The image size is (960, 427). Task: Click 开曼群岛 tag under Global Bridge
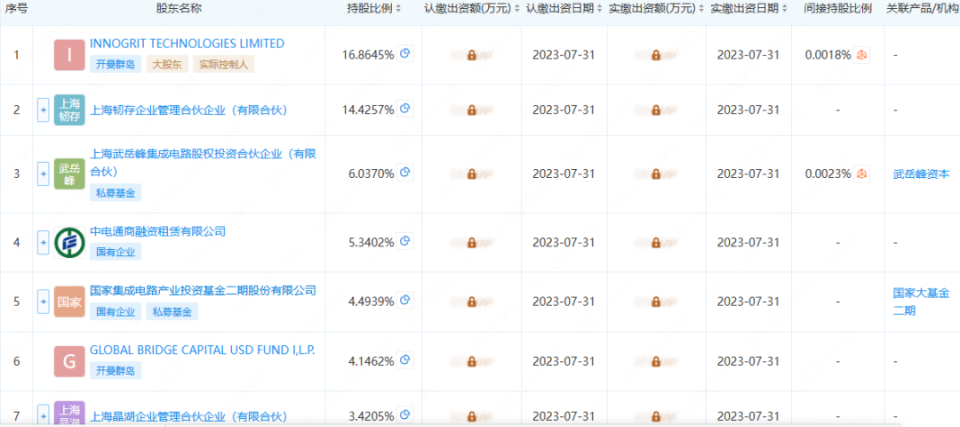point(115,370)
